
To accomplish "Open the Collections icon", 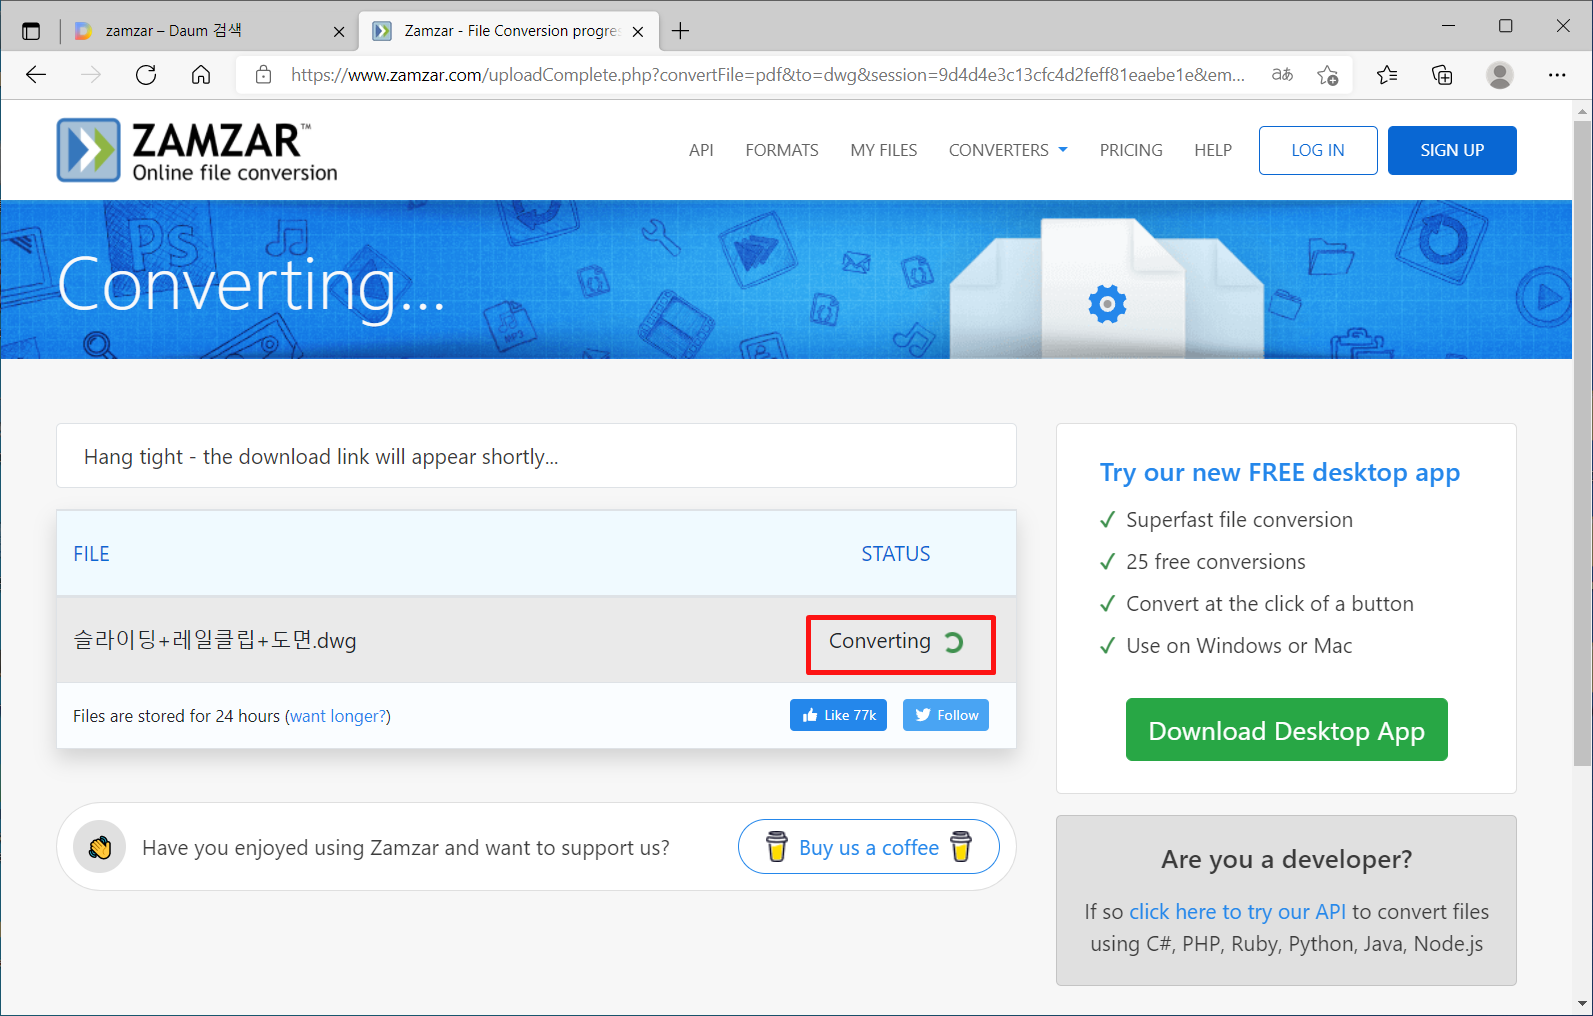I will click(x=1442, y=75).
